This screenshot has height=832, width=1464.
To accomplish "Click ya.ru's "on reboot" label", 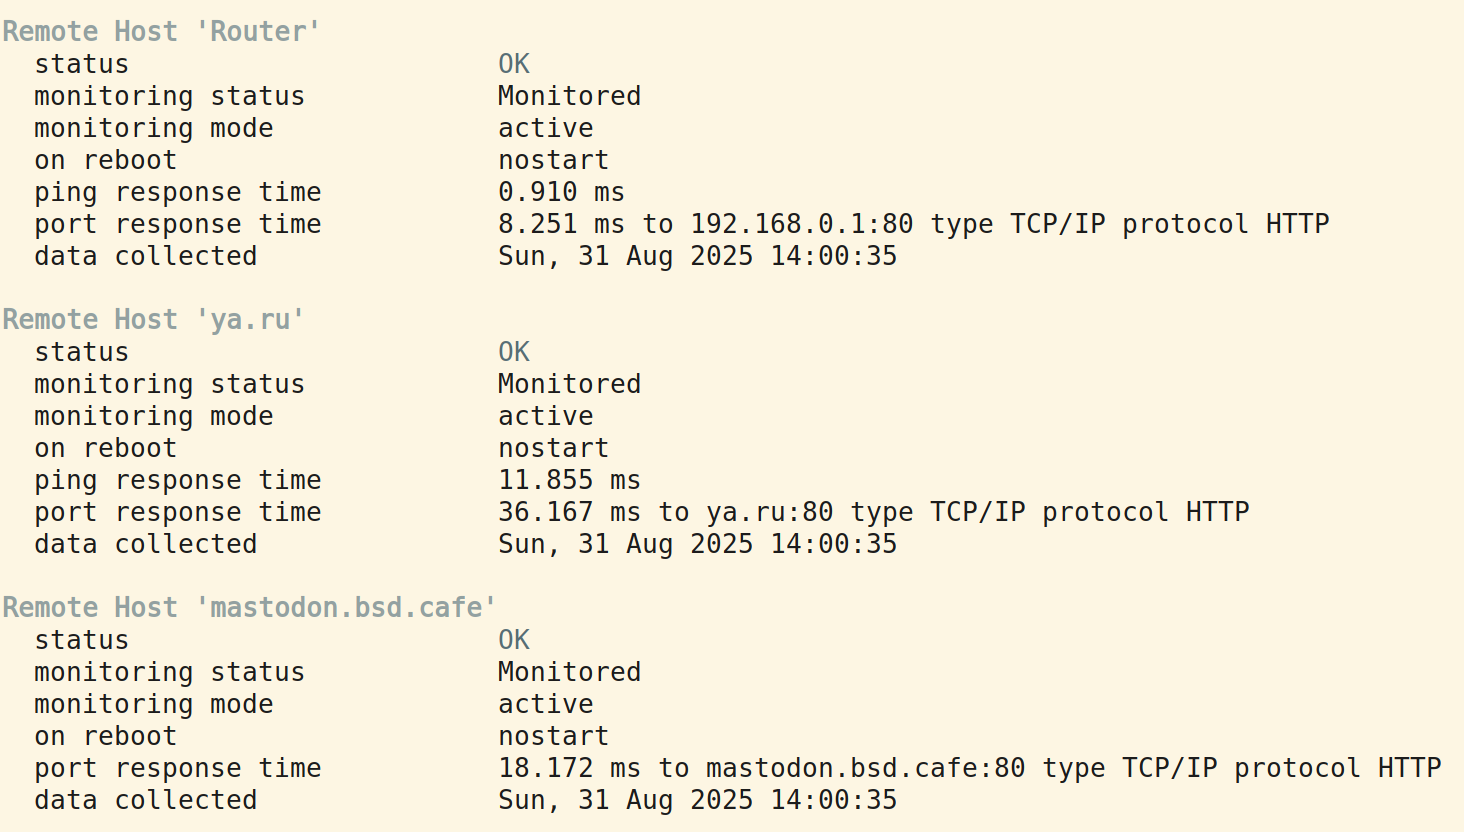I will [x=105, y=448].
